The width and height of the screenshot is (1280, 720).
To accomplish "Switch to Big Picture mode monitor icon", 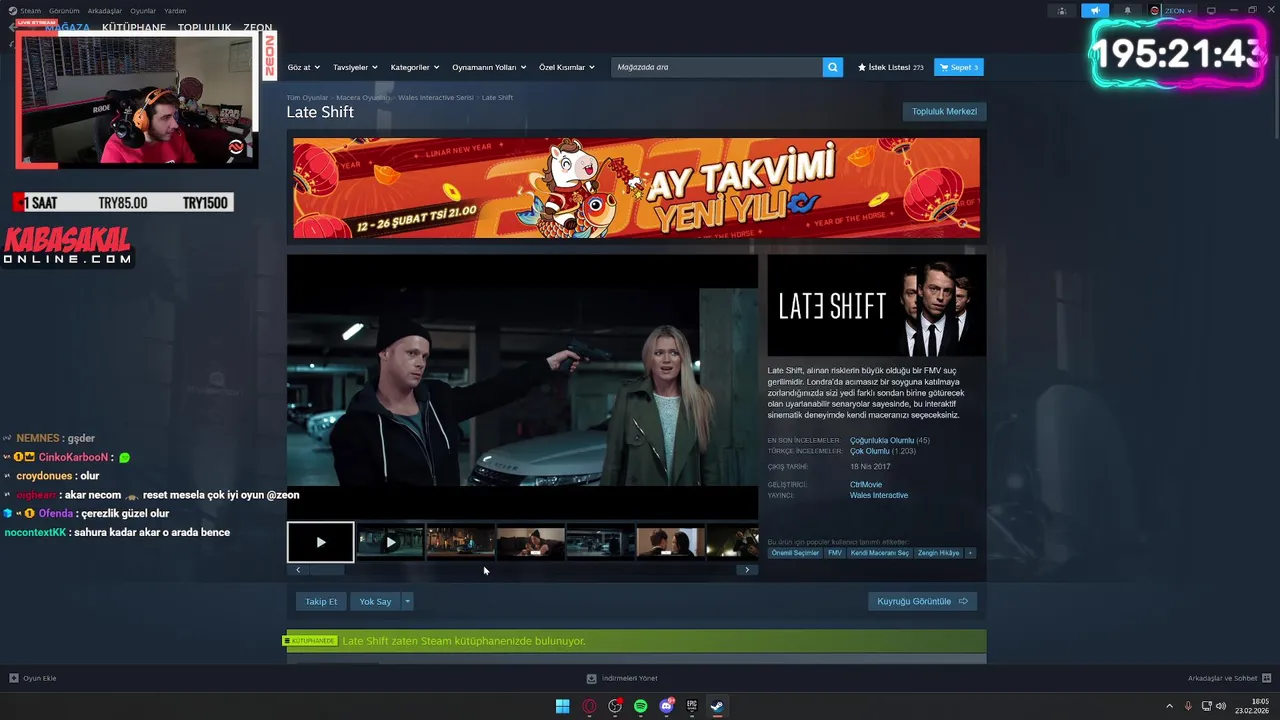I will point(1211,11).
